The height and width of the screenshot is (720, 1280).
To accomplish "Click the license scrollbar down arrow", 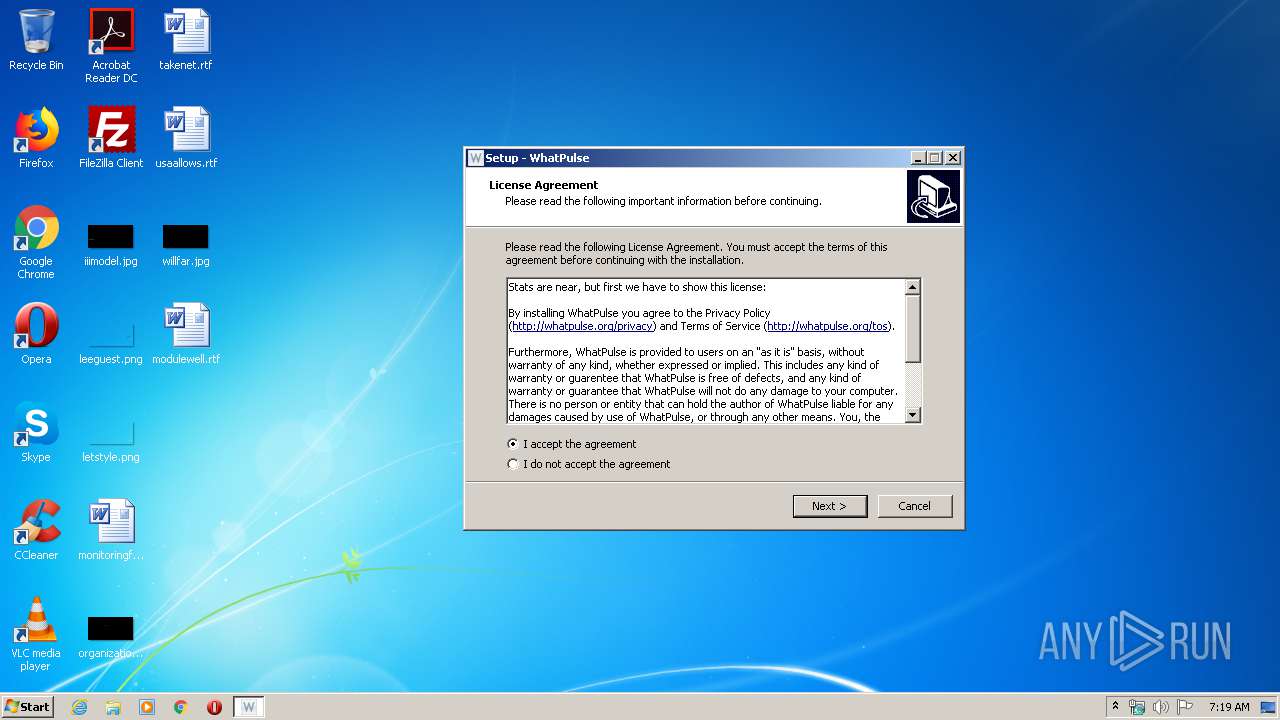I will [912, 415].
